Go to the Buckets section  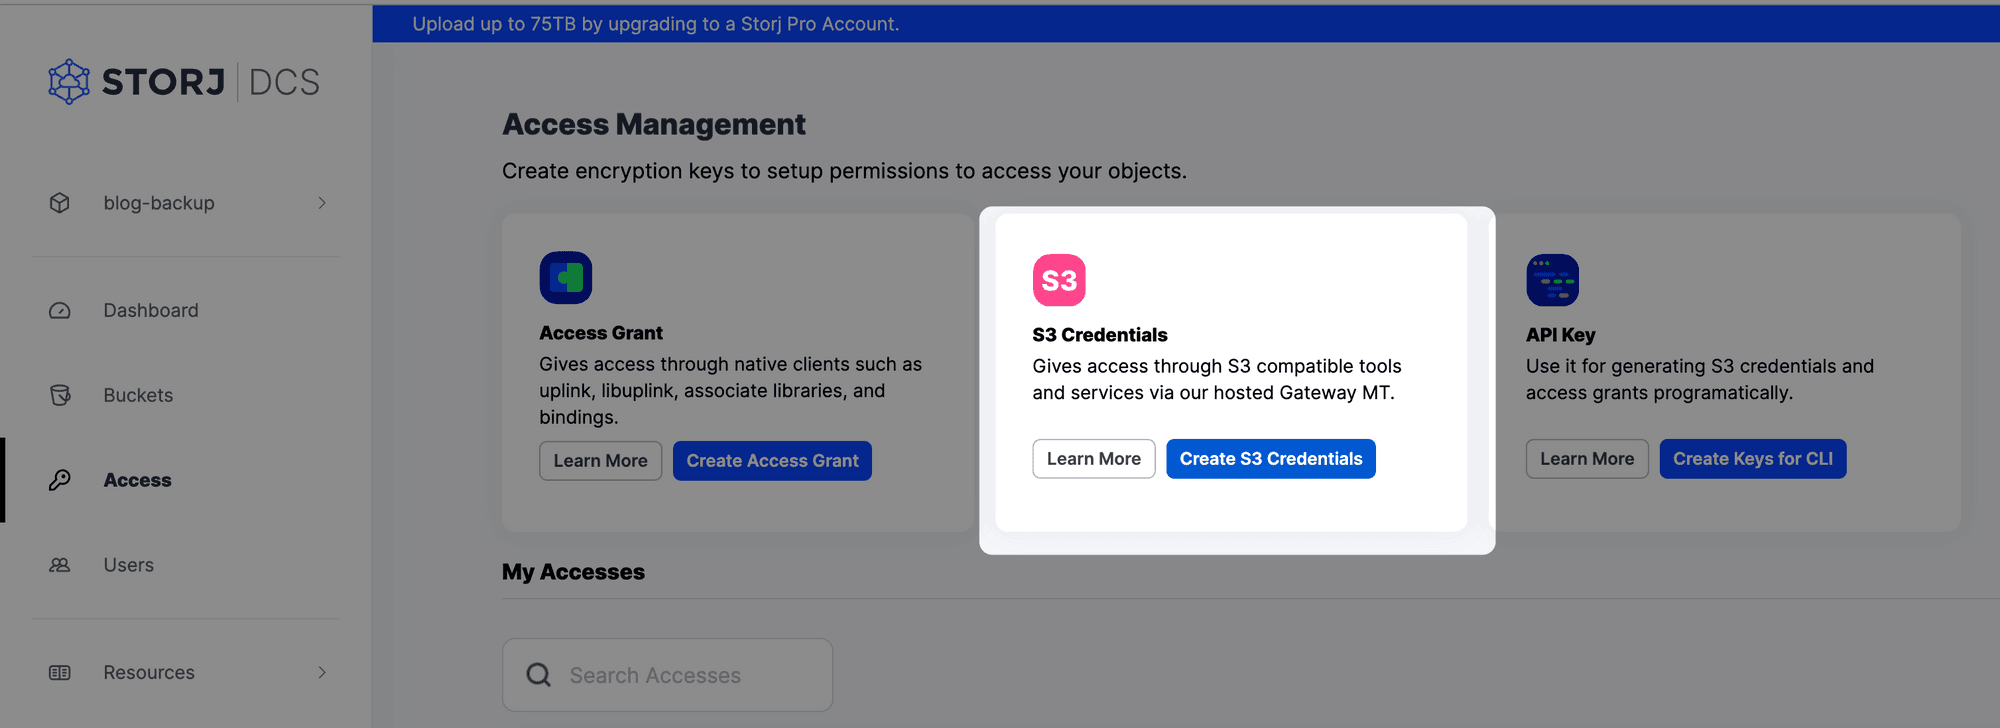[138, 395]
